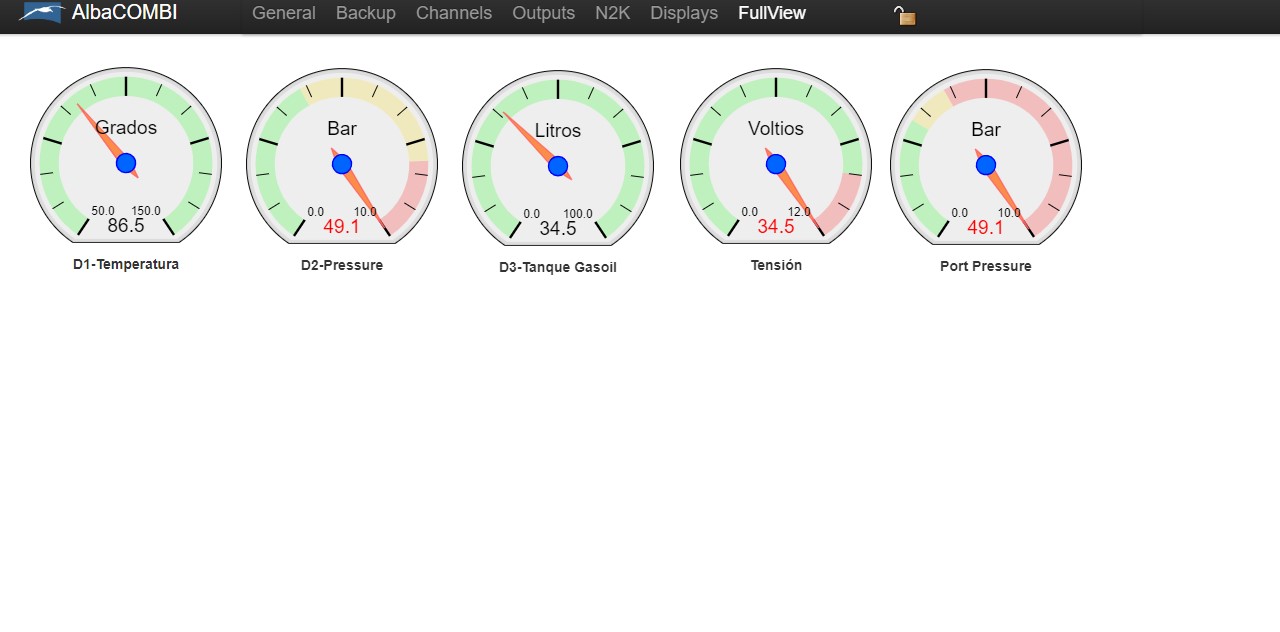Click the 150.0 max label on Temperatura gauge
This screenshot has width=1280, height=632.
[x=146, y=211]
